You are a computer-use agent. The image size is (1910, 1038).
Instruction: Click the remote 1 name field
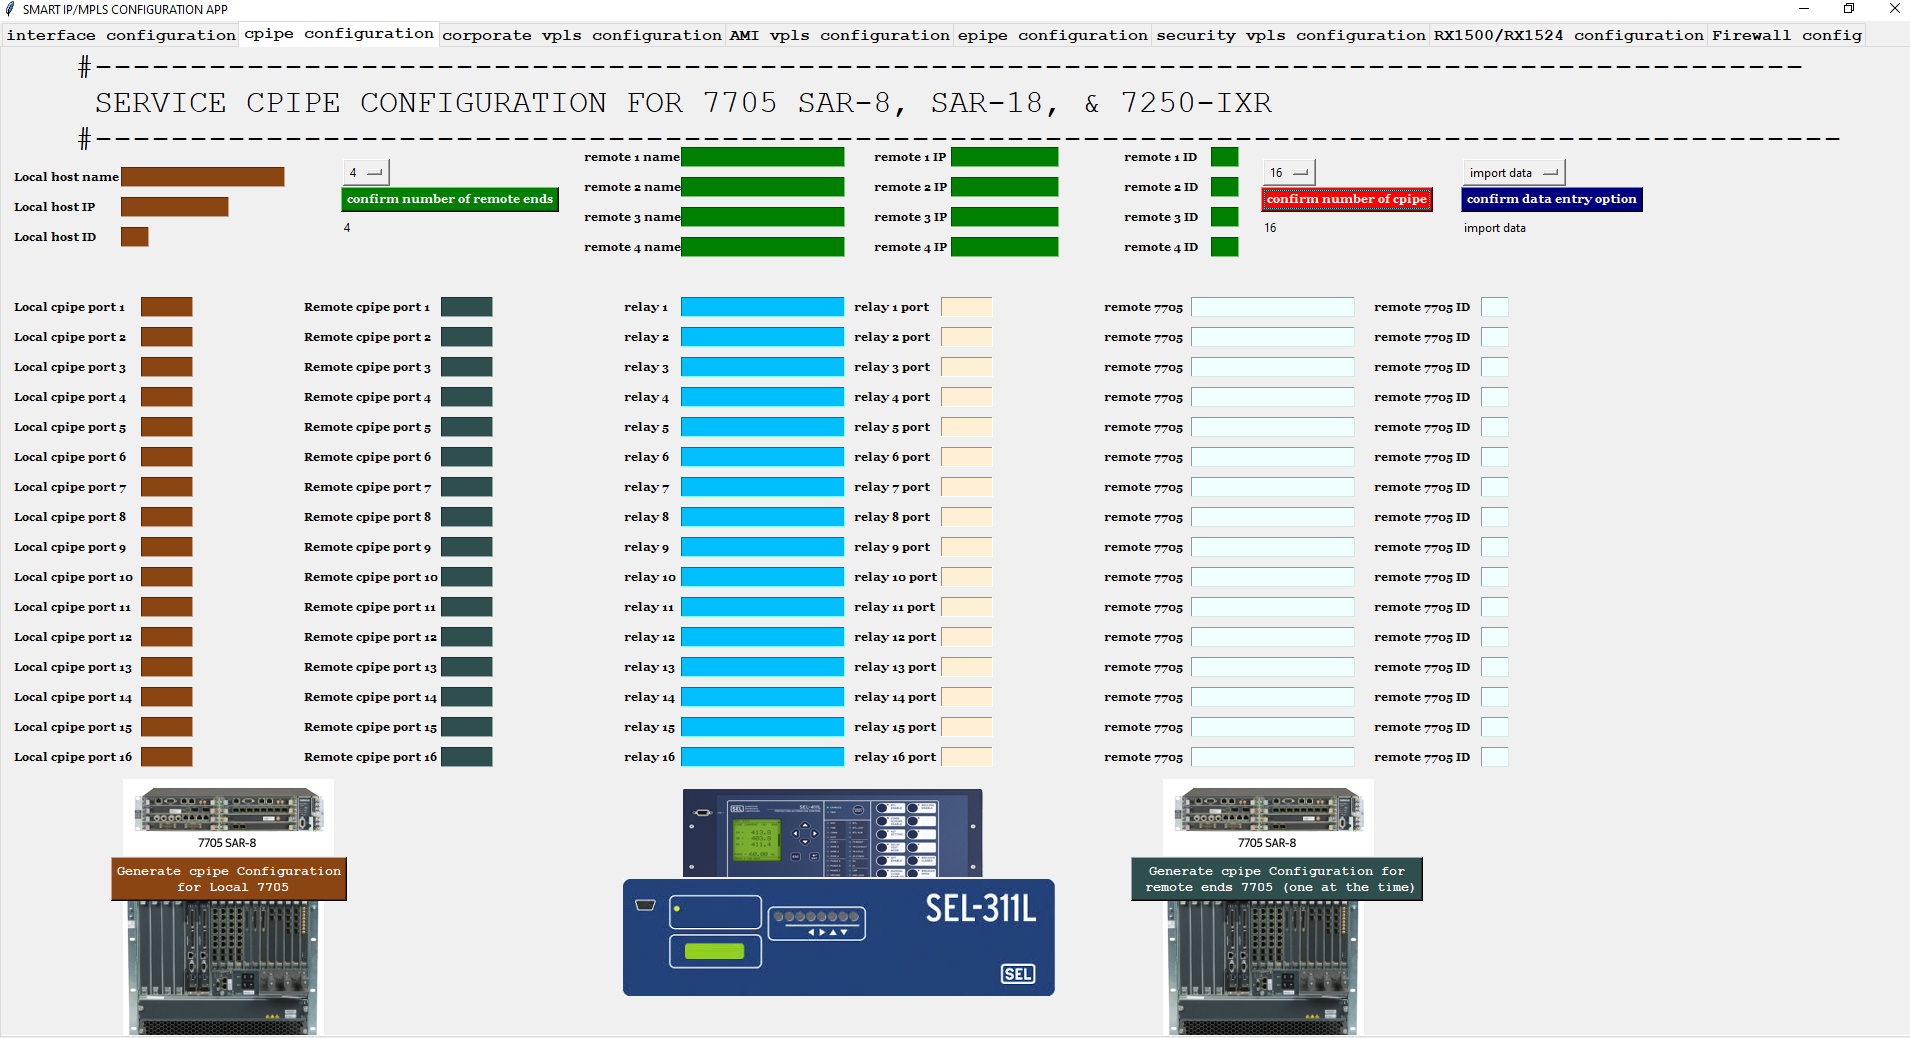pyautogui.click(x=763, y=157)
